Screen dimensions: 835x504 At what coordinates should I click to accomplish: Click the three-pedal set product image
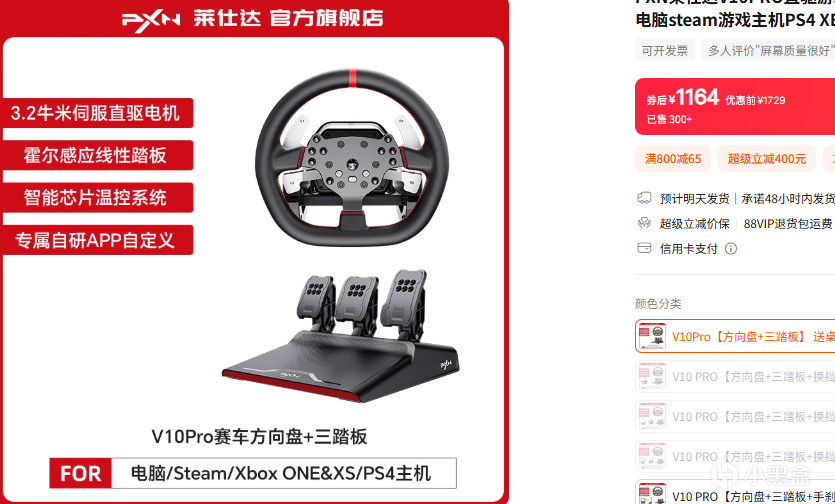click(x=341, y=336)
